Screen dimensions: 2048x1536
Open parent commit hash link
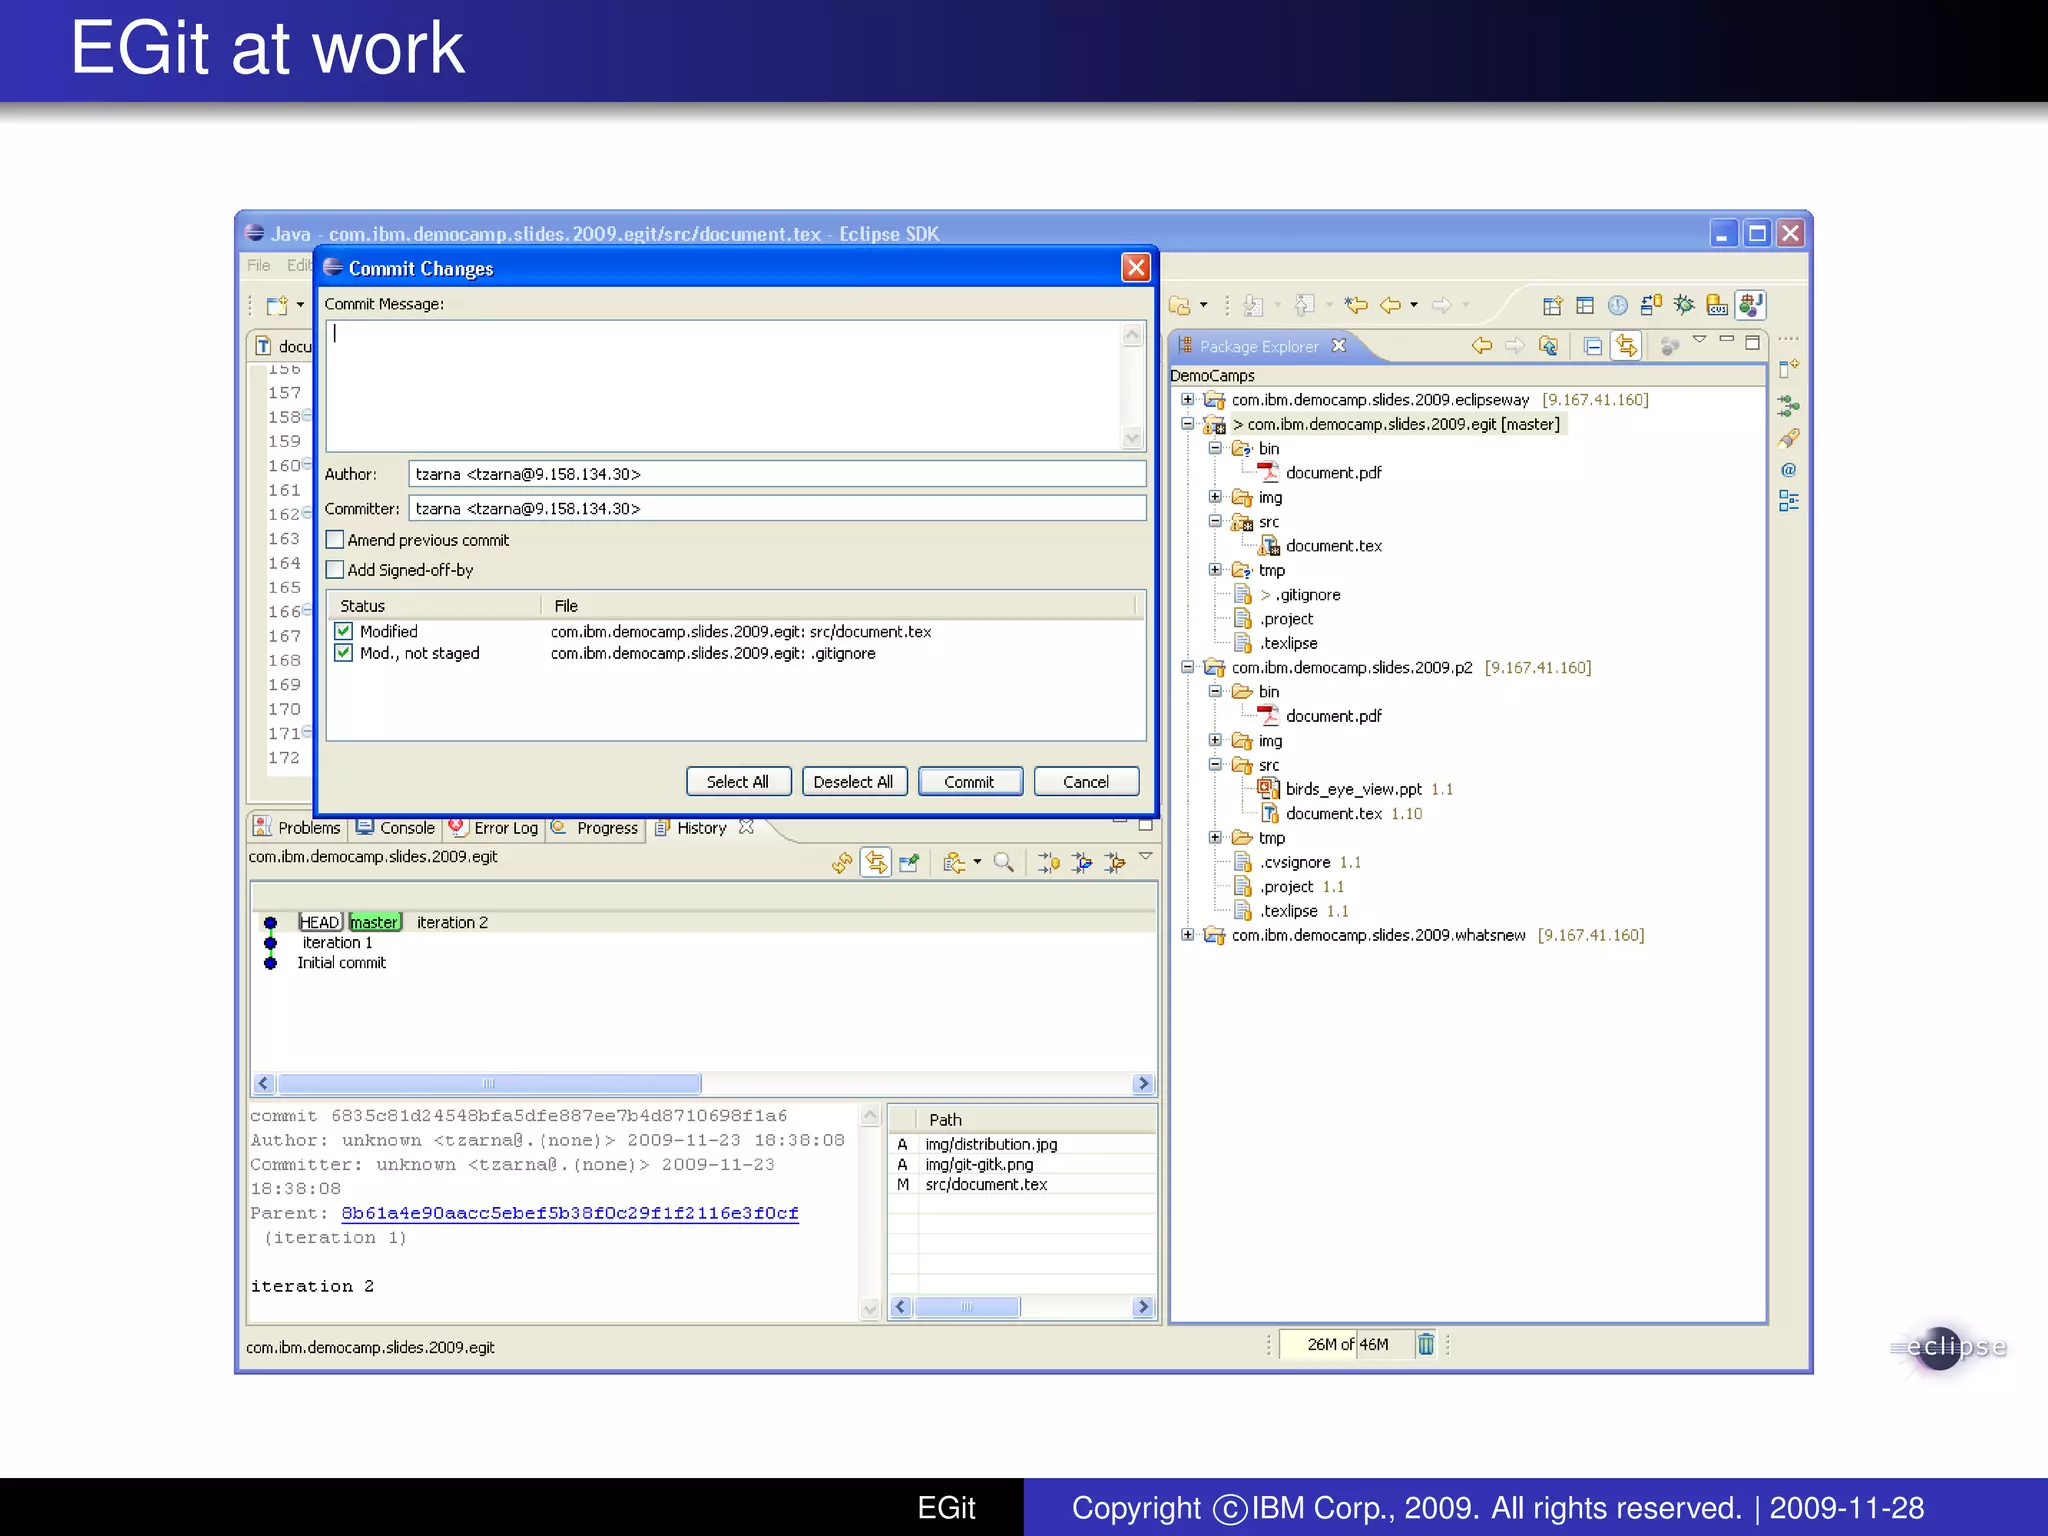point(570,1213)
